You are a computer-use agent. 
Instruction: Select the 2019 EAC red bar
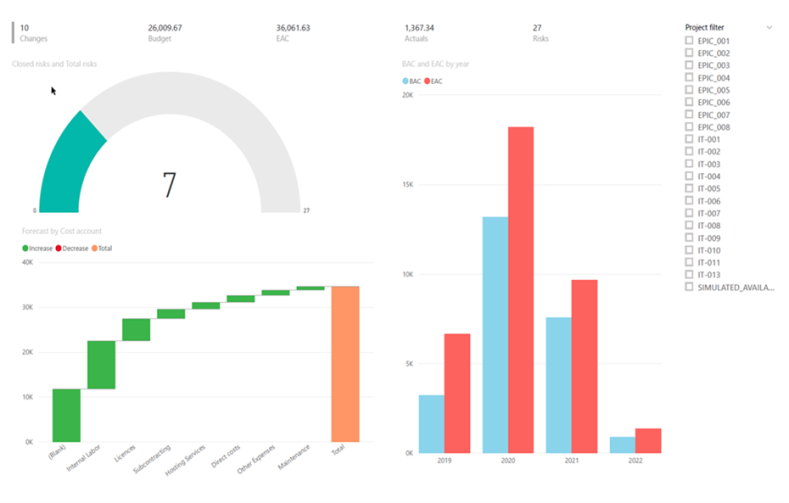[x=457, y=393]
